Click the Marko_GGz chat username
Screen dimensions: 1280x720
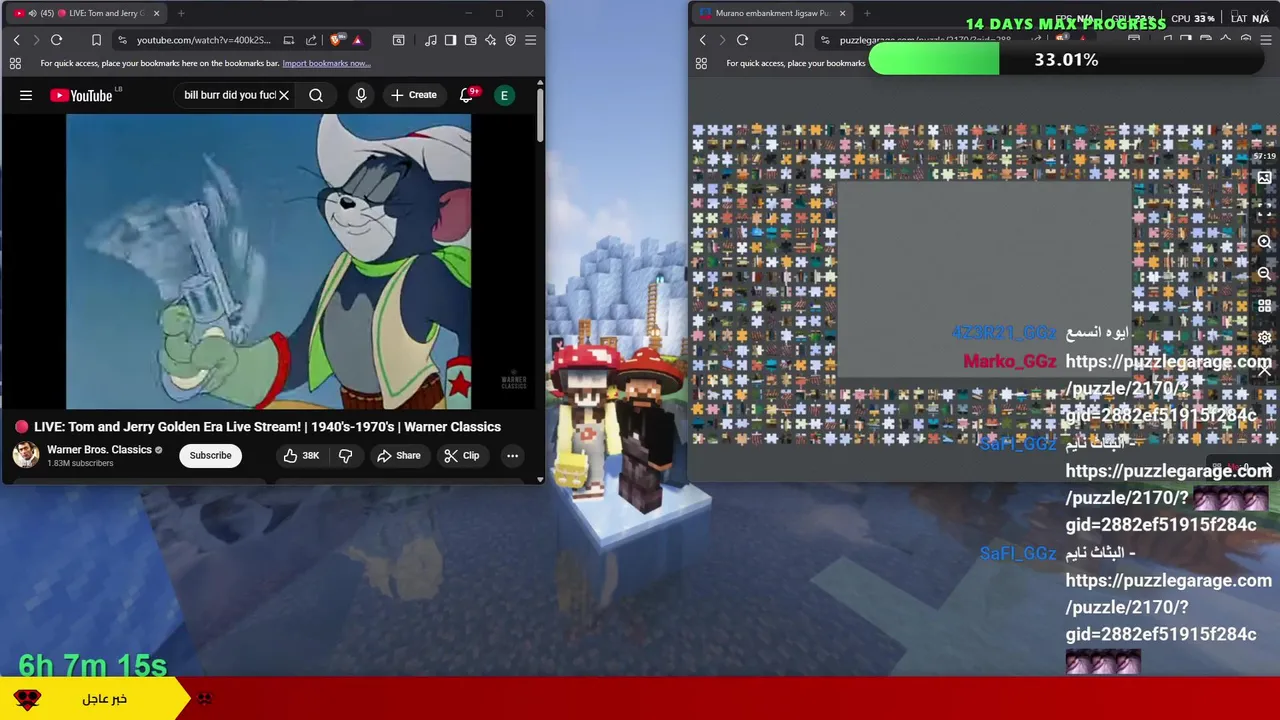point(1009,361)
